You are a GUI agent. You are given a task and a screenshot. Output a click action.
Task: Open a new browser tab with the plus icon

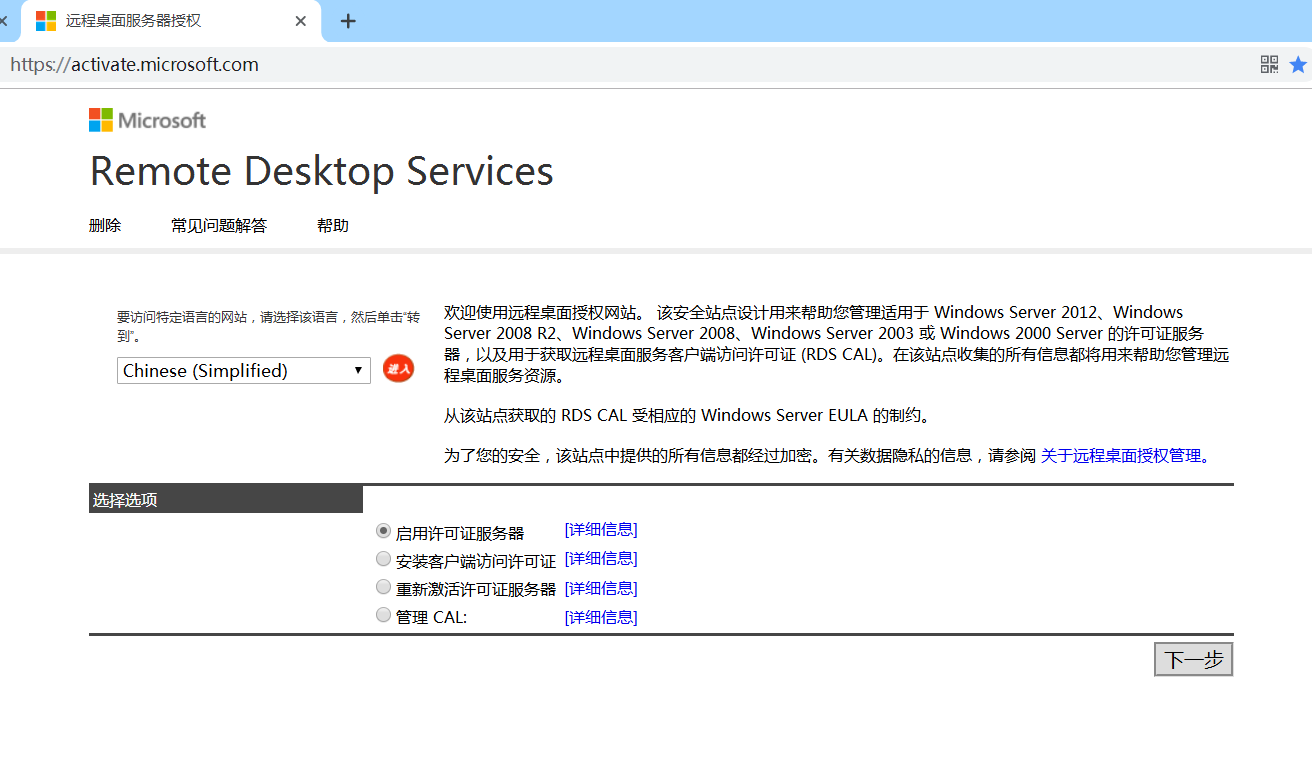347,20
